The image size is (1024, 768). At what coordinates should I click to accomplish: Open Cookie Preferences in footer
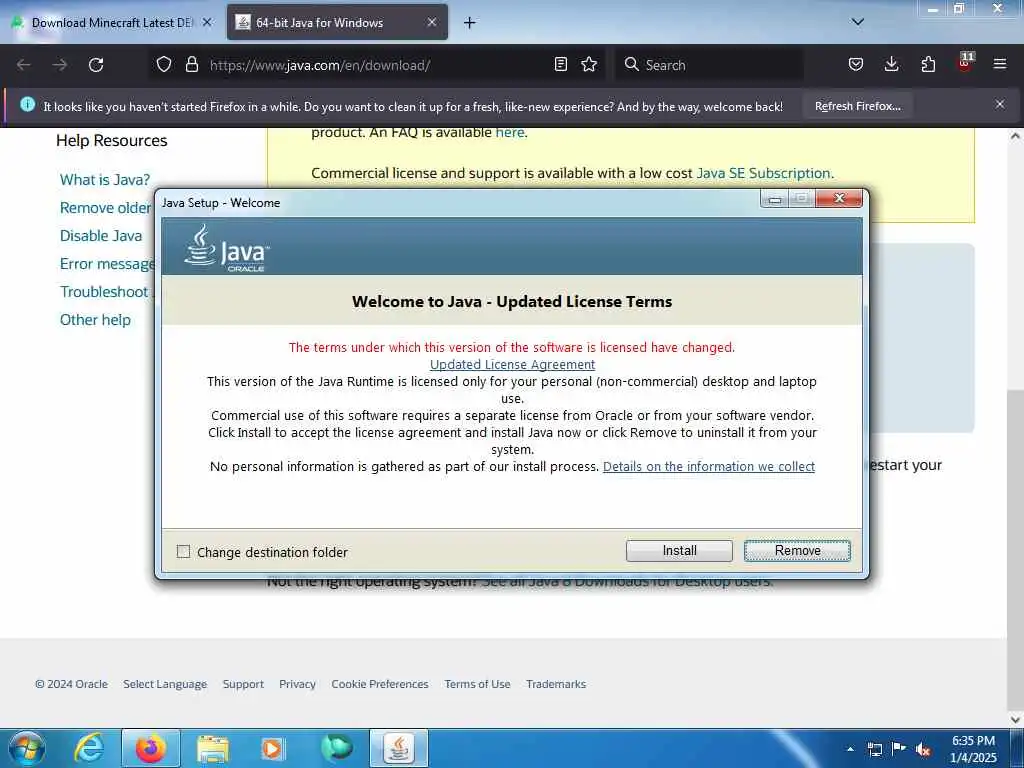coord(380,684)
